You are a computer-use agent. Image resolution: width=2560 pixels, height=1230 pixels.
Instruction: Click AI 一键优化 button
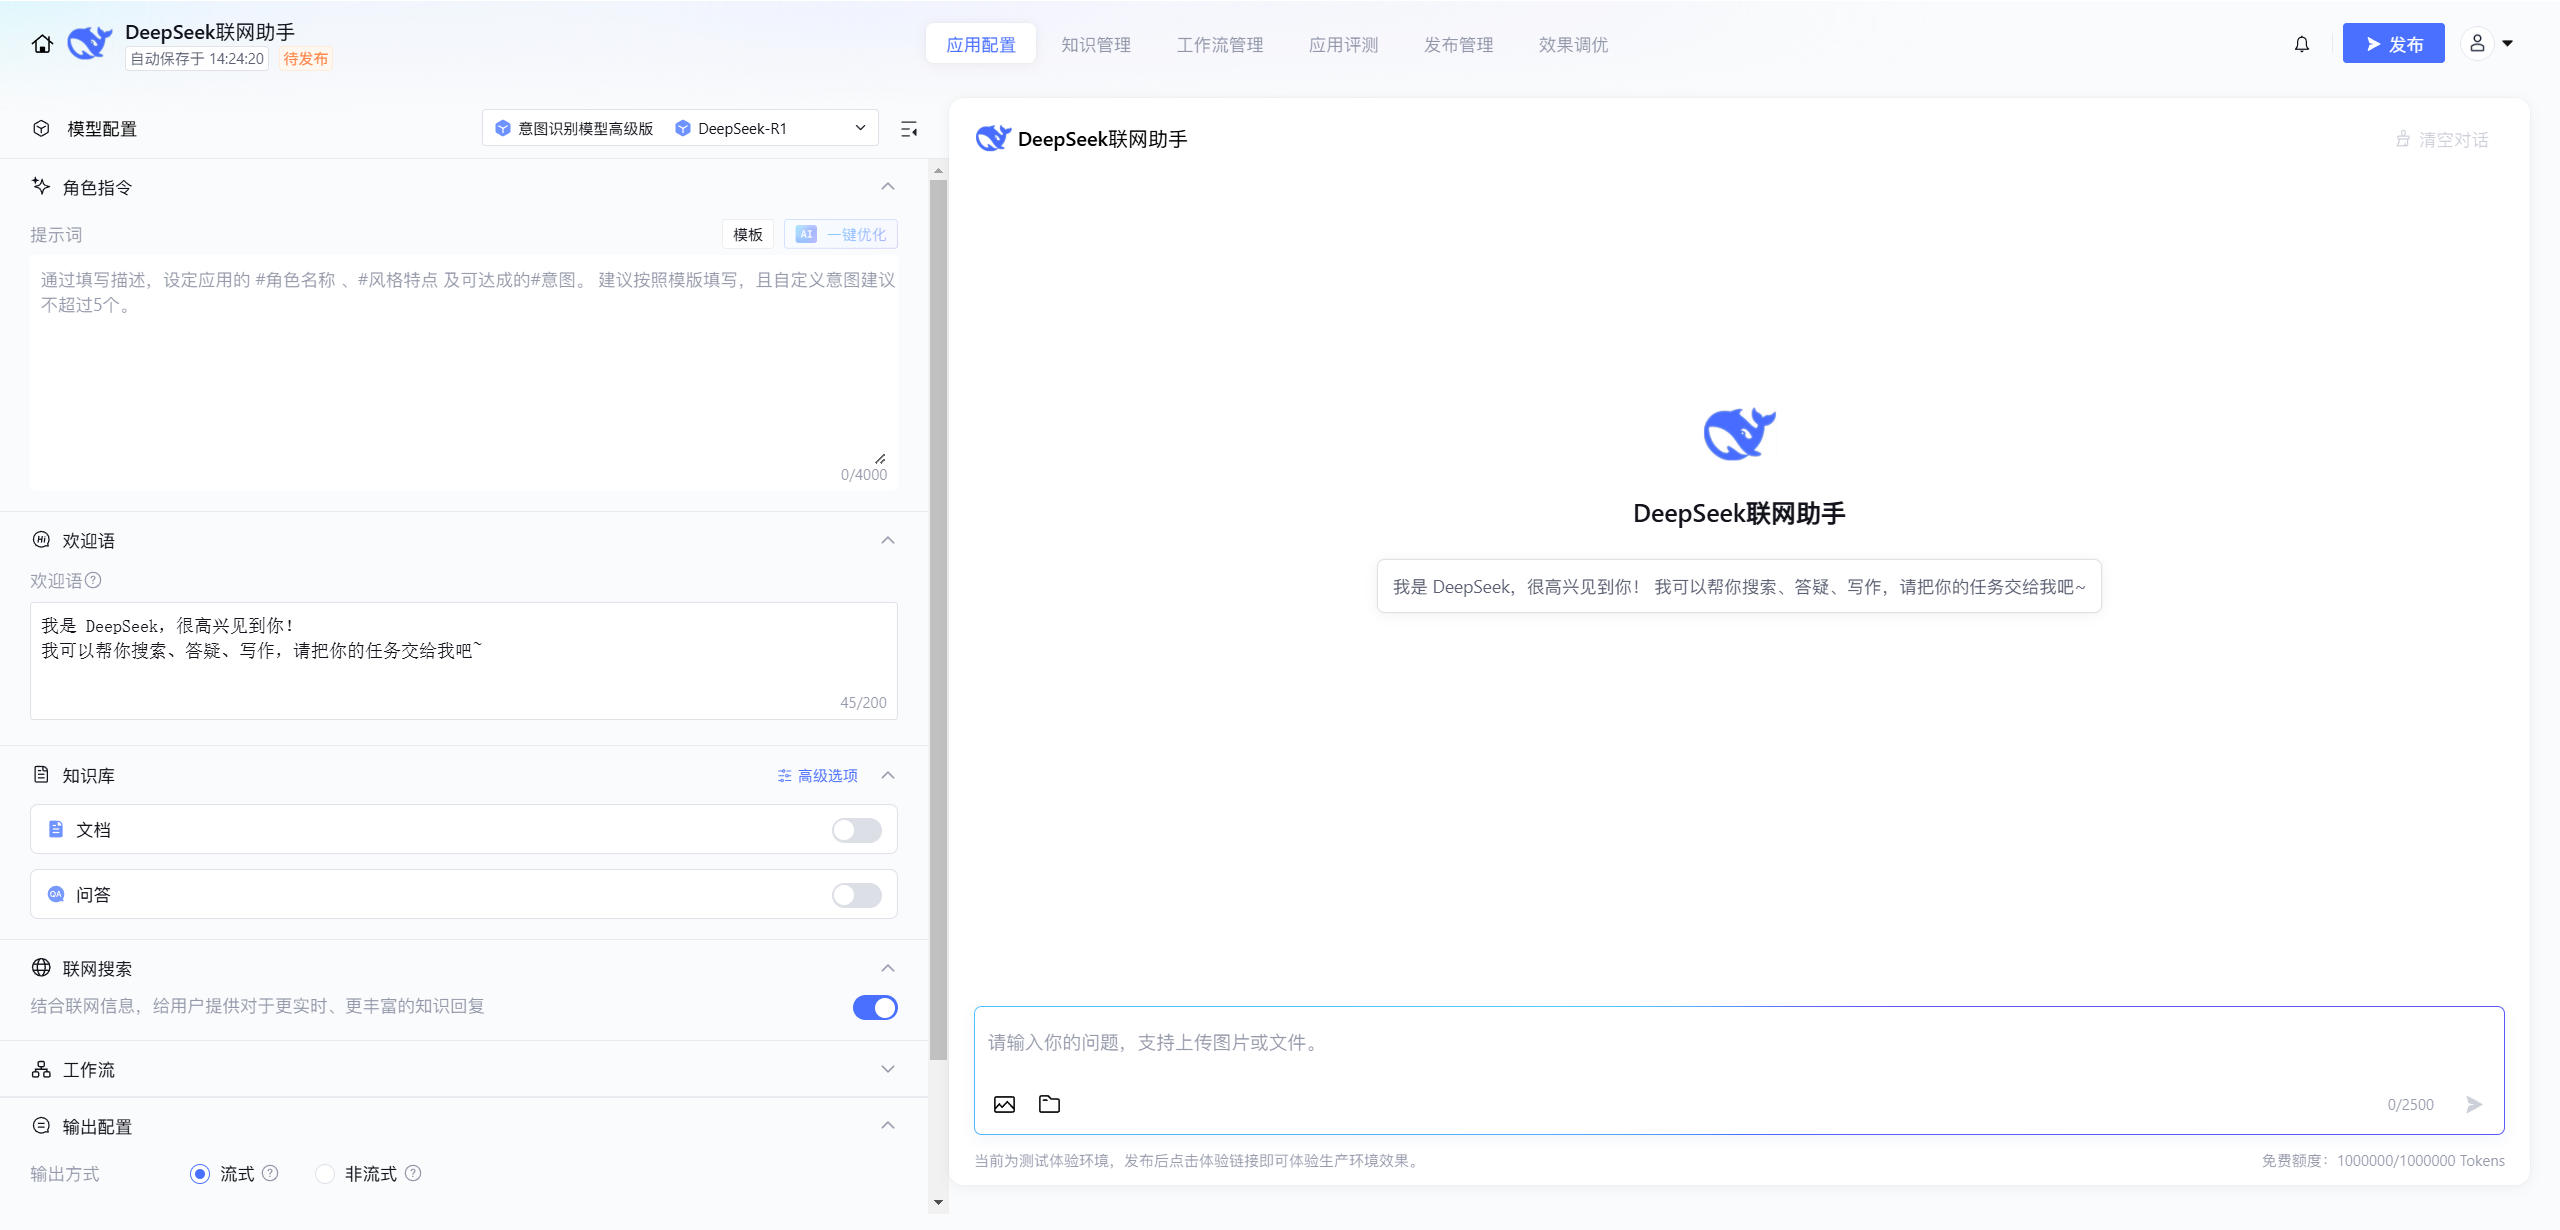pyautogui.click(x=841, y=234)
